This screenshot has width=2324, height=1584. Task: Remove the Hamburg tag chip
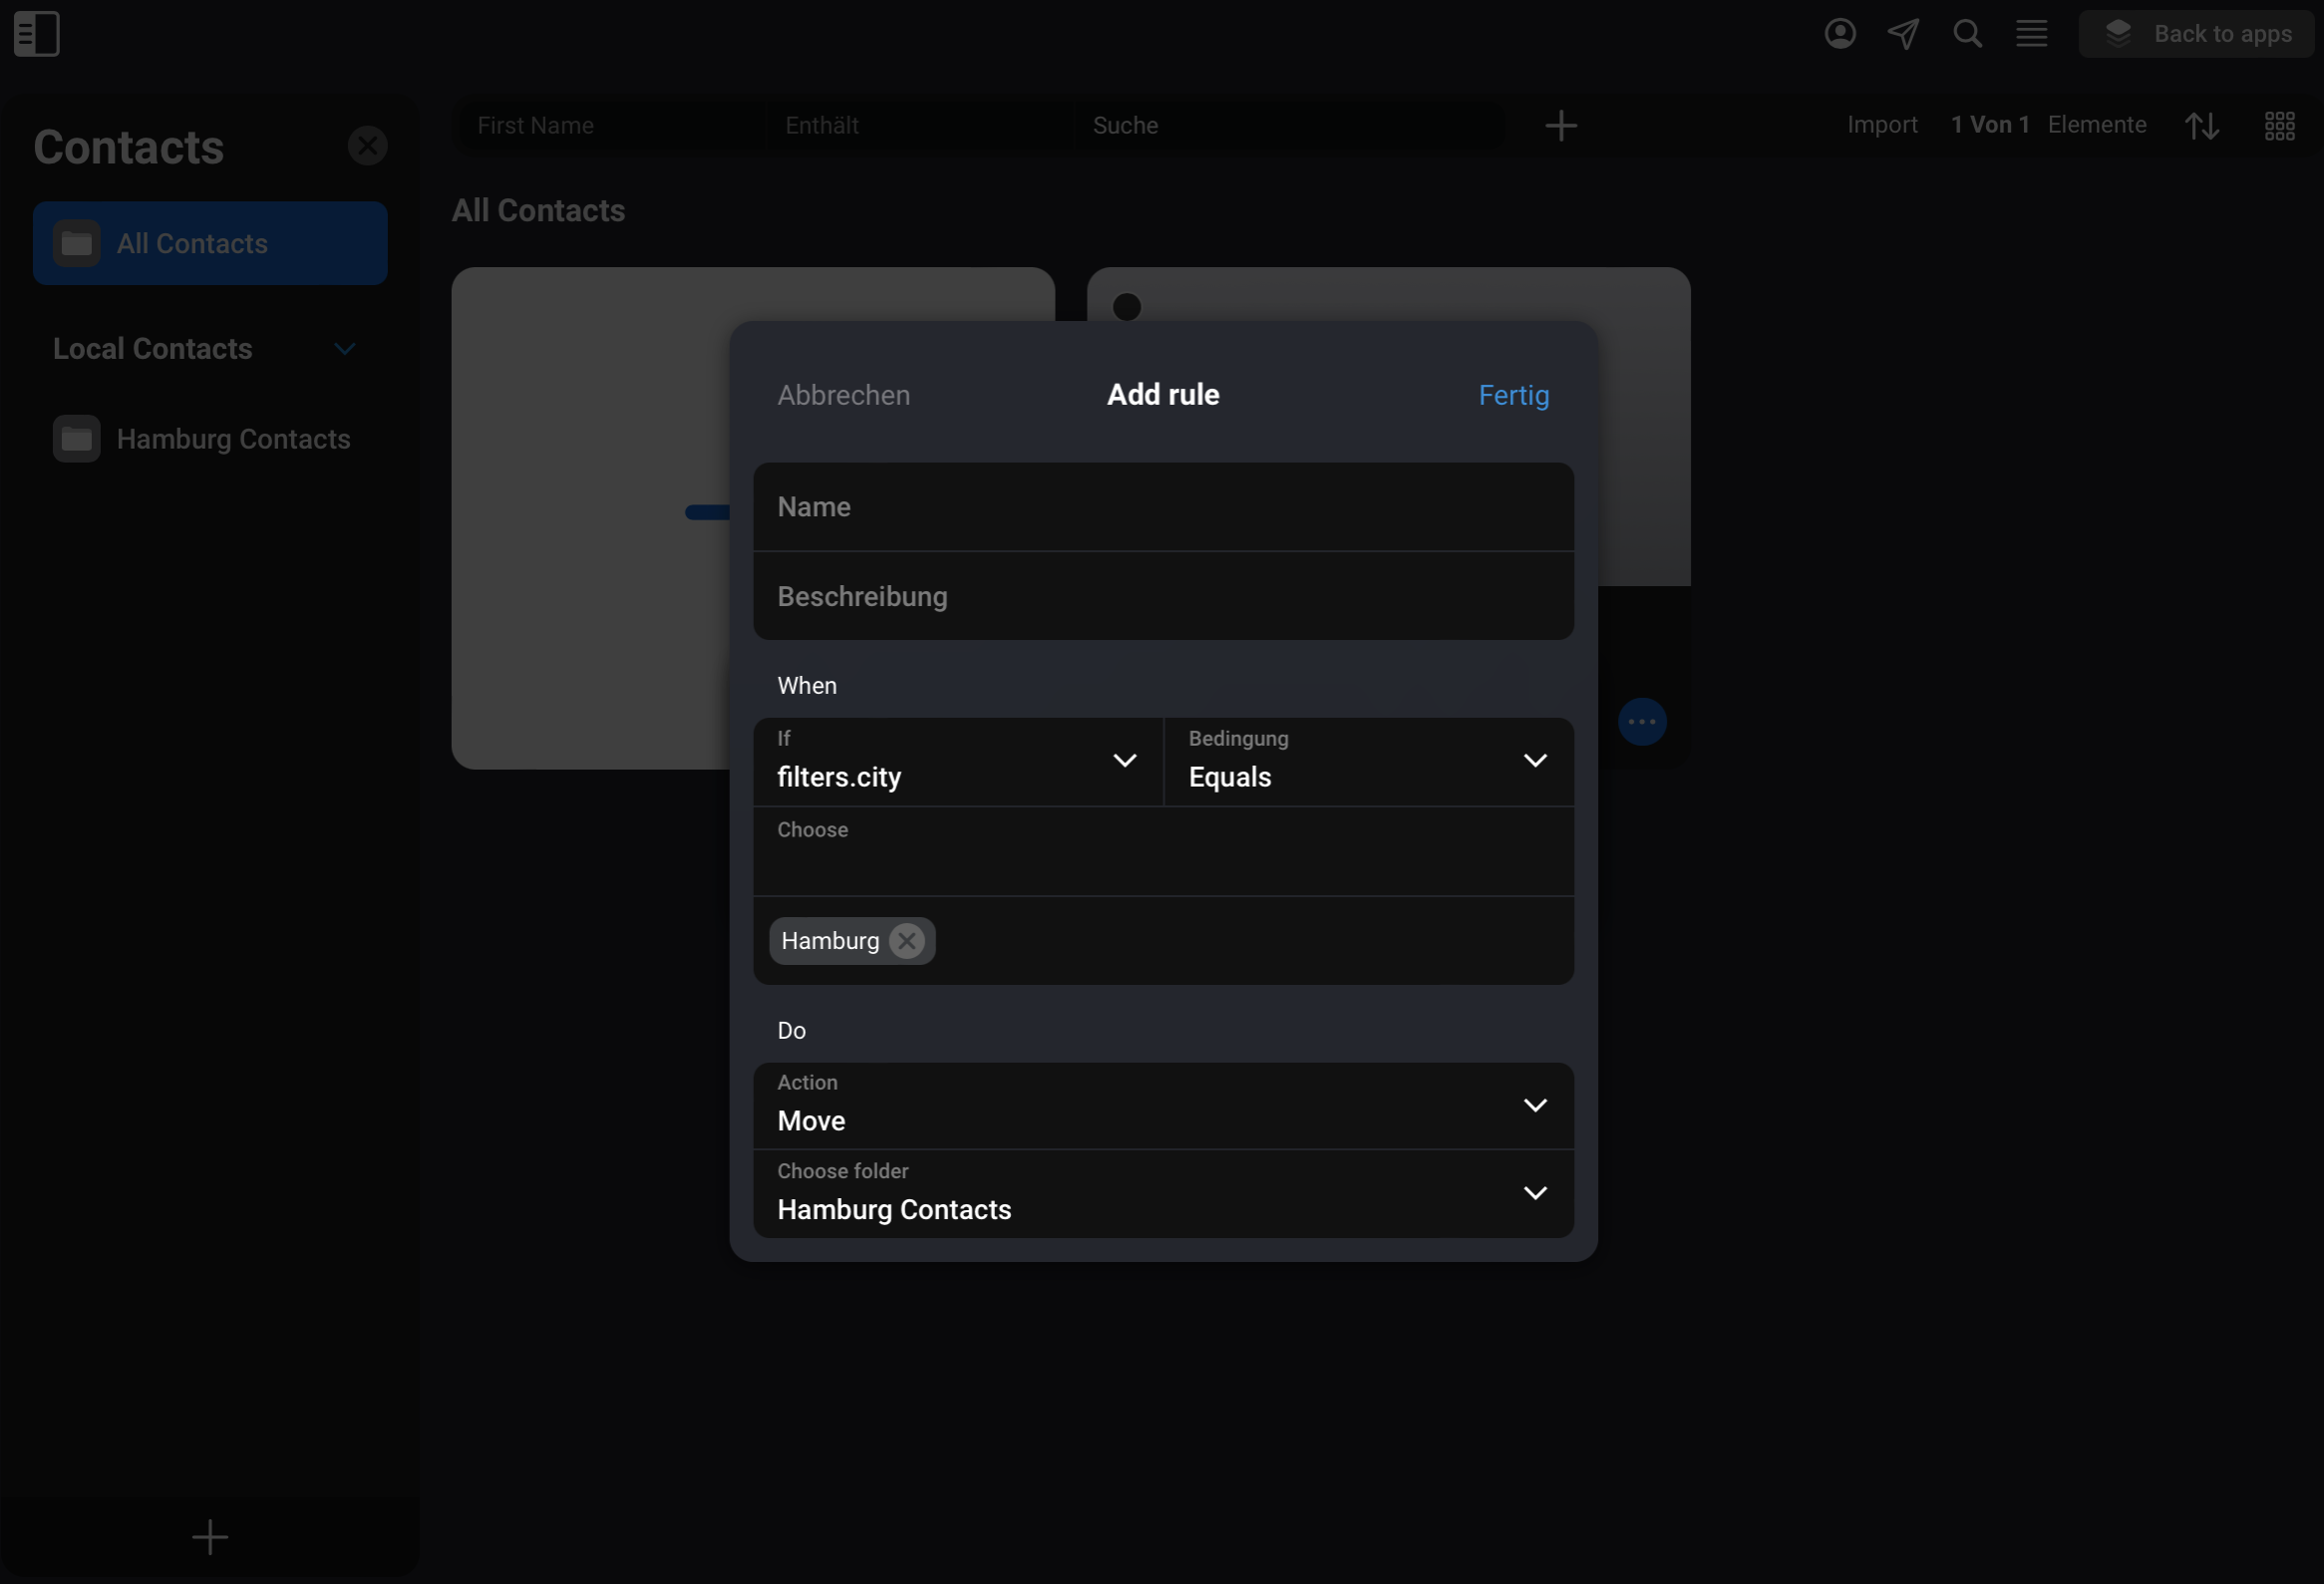coord(906,941)
